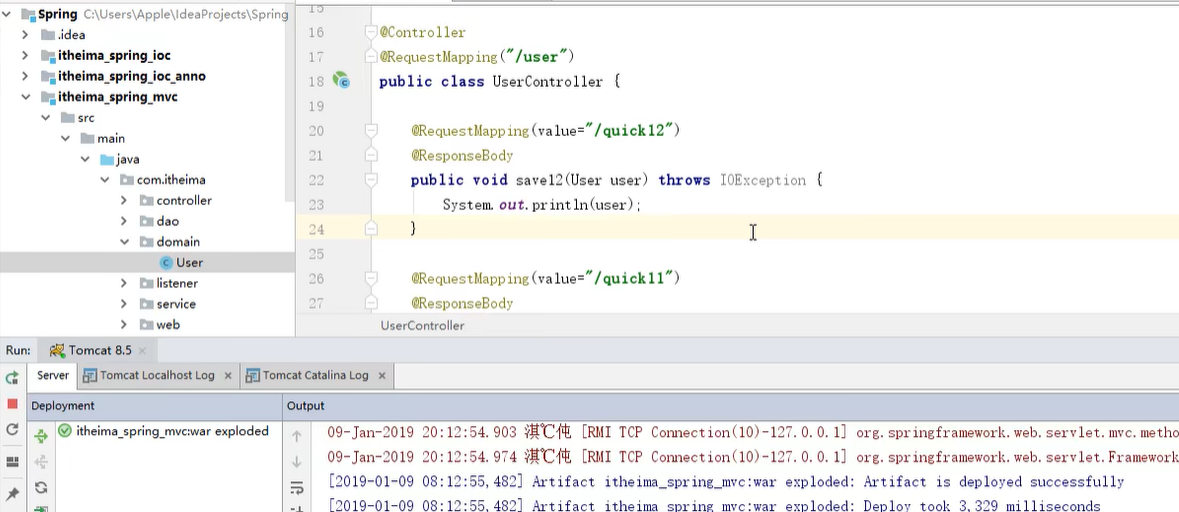The height and width of the screenshot is (512, 1179).
Task: Close the Tomcat Catalina Log tab
Action: click(382, 375)
